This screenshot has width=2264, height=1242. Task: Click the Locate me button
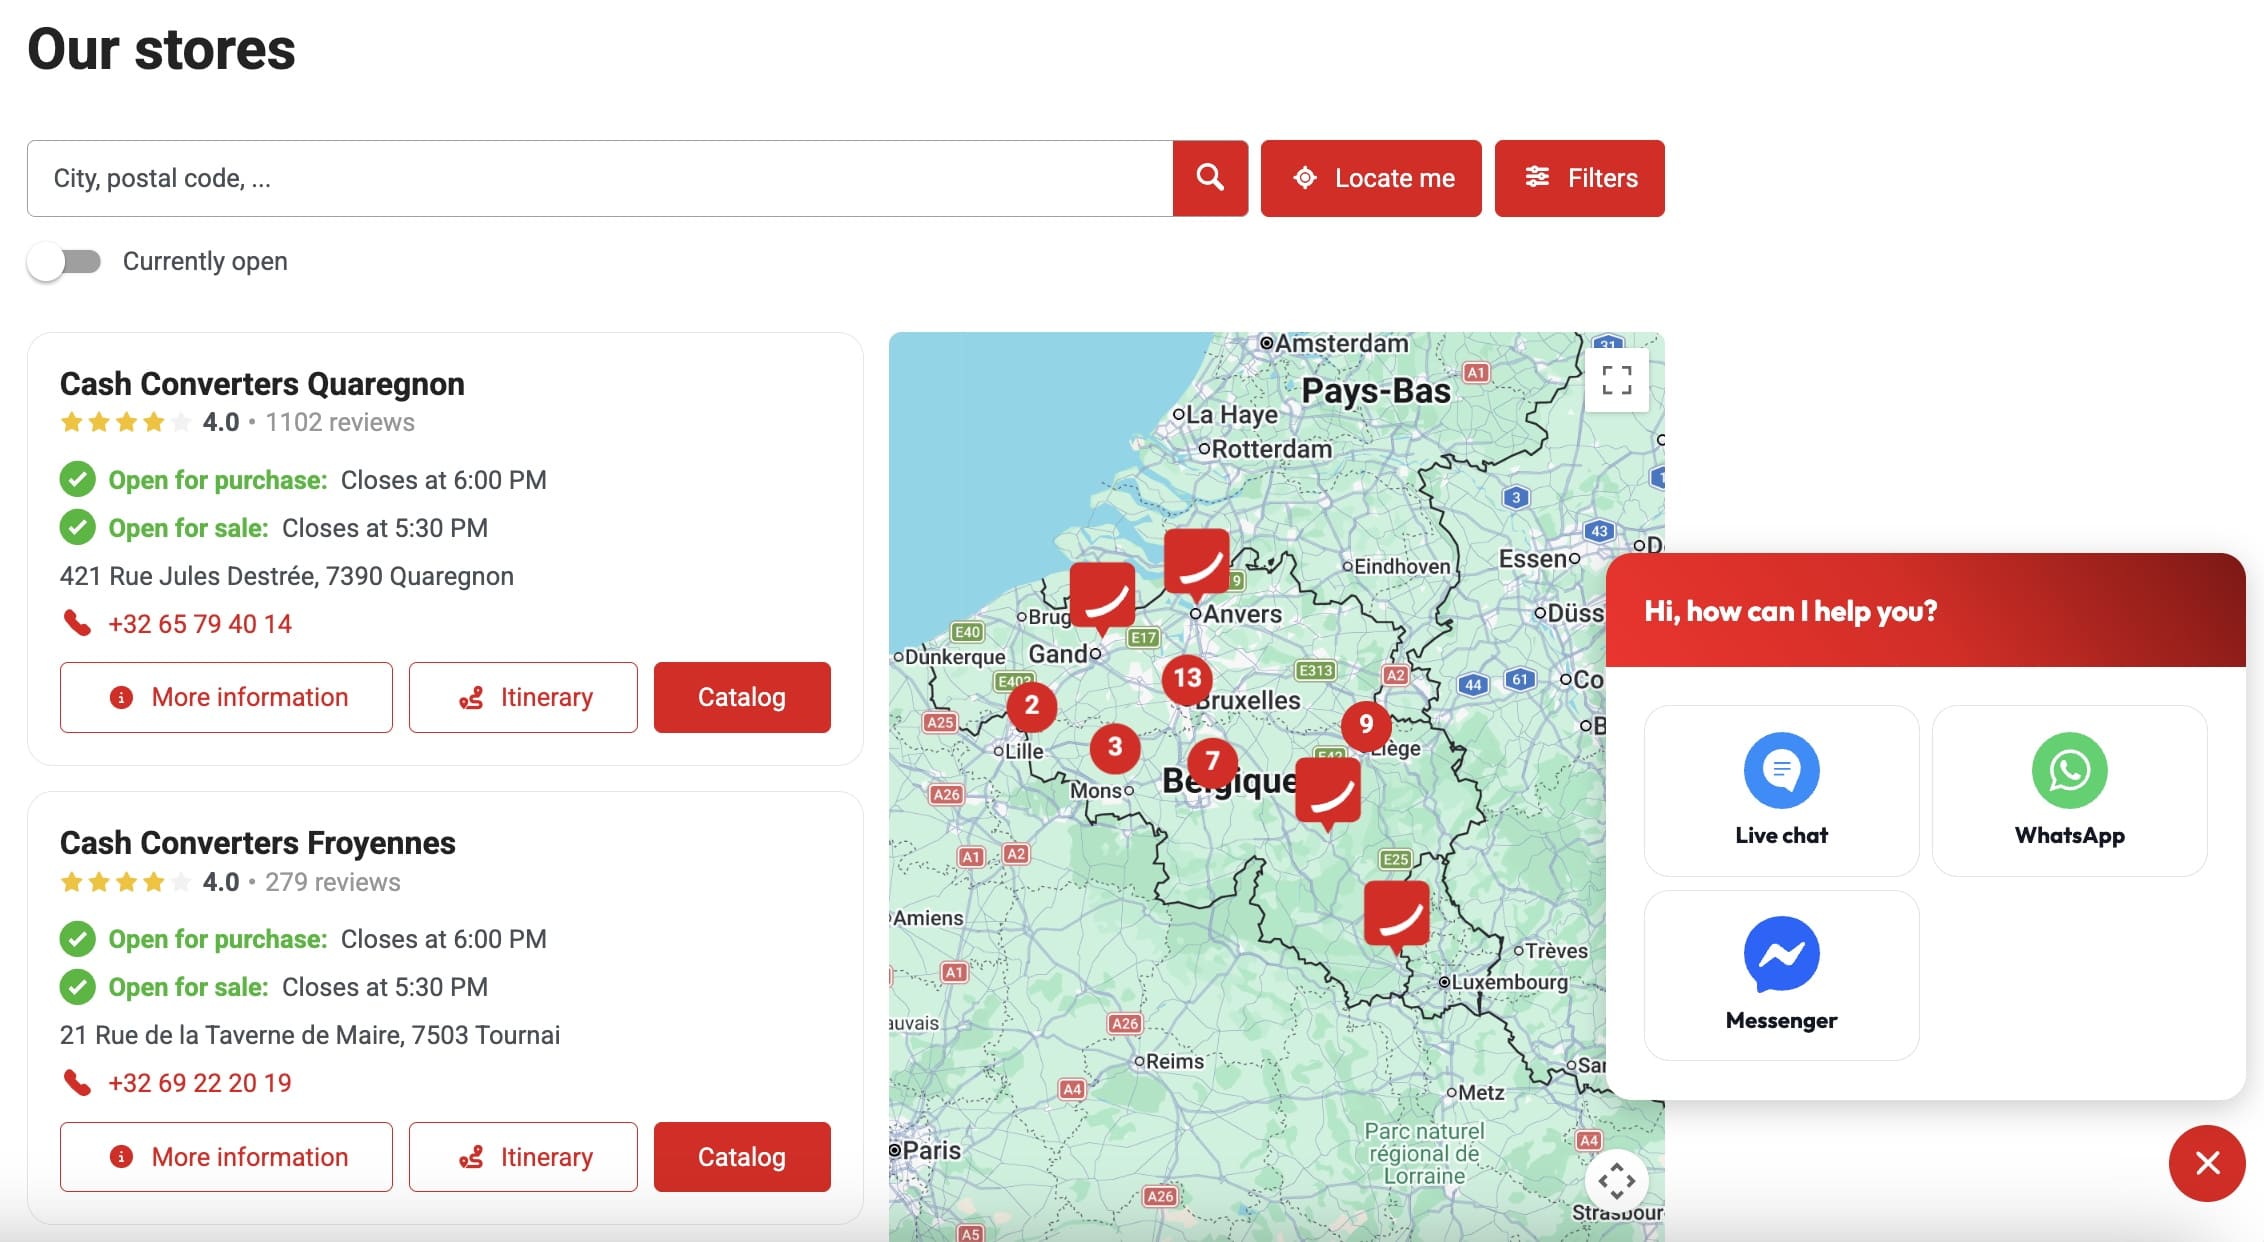tap(1371, 178)
